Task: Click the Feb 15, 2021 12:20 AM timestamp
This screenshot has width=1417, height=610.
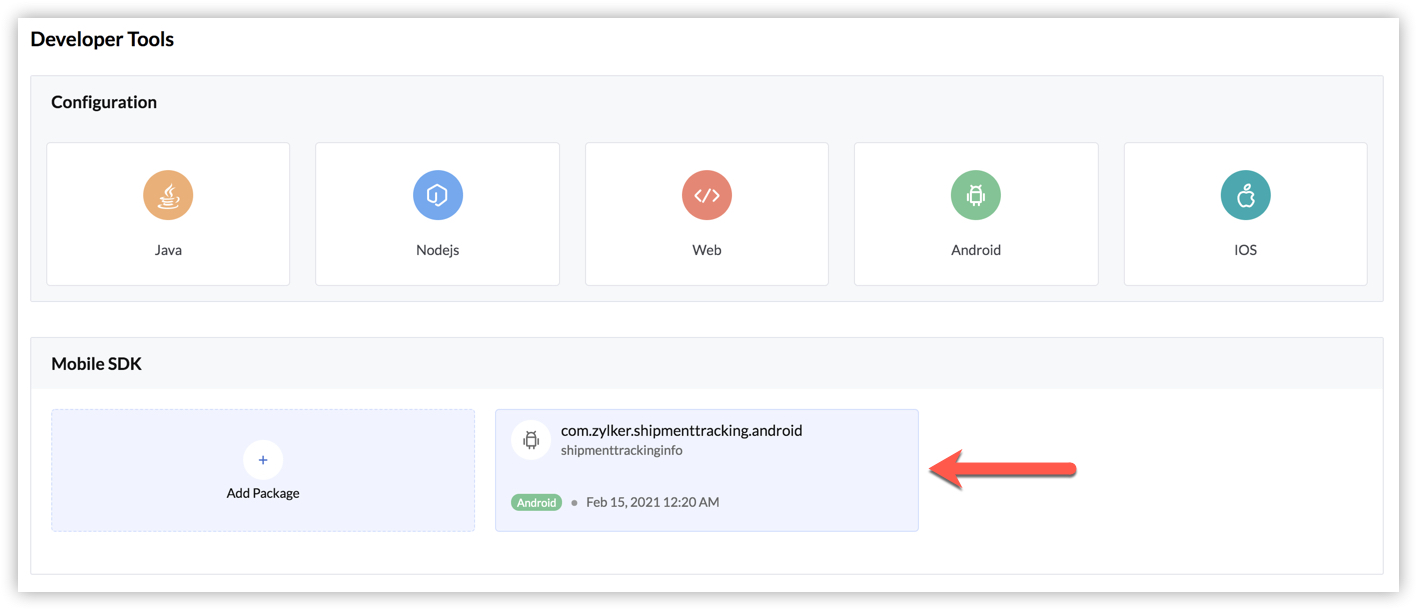Action: [652, 502]
